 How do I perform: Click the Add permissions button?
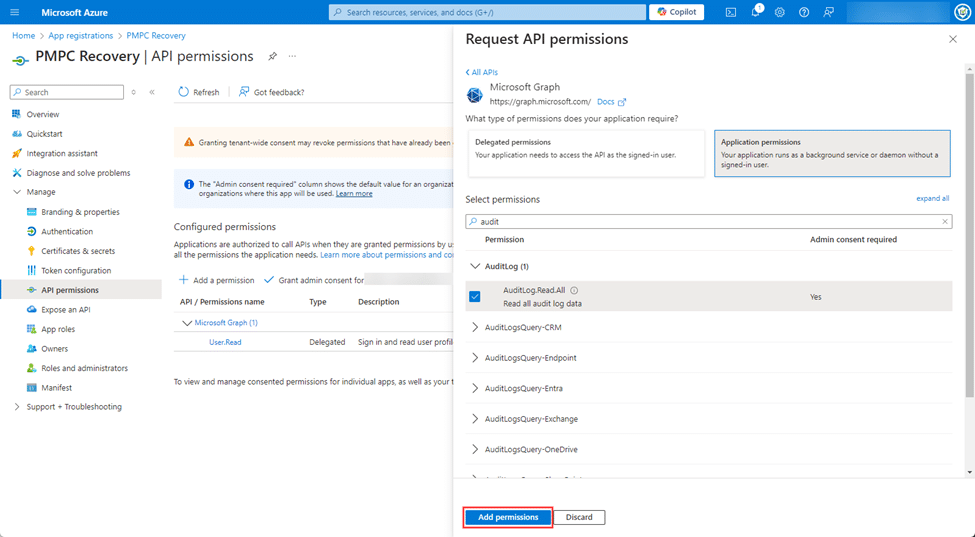[x=508, y=517]
